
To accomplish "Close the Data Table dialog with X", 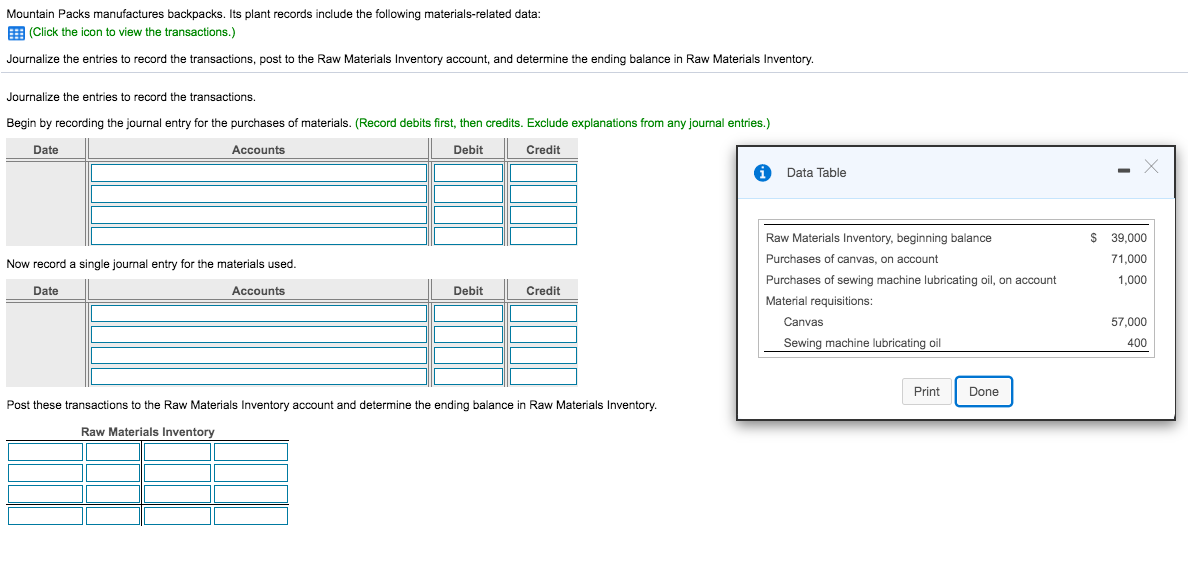I will coord(1151,167).
